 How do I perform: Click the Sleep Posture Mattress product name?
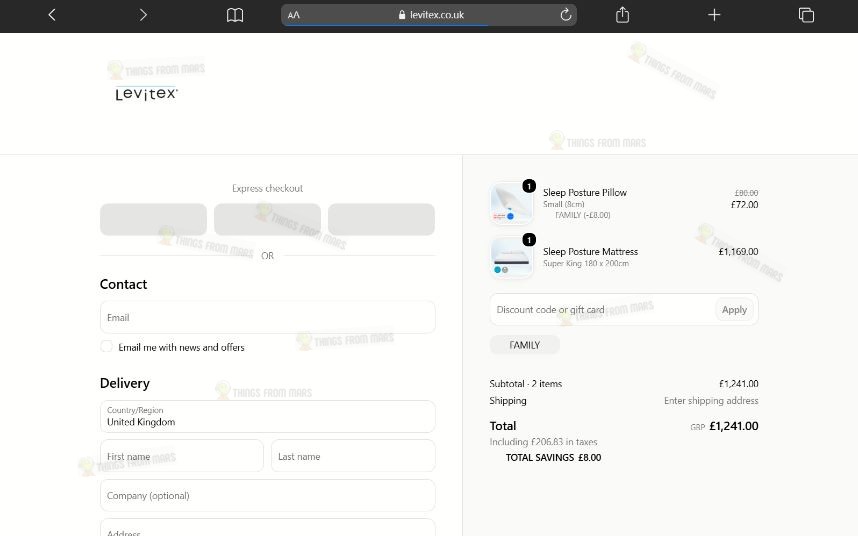click(x=590, y=252)
